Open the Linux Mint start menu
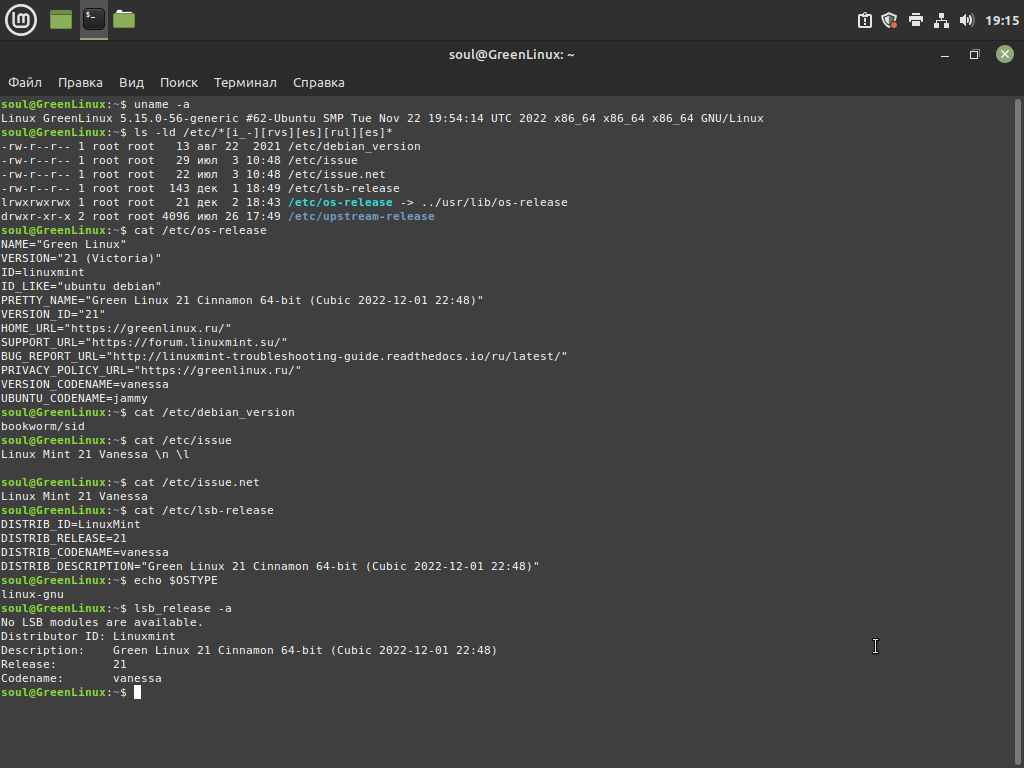The image size is (1024, 768). (21, 20)
